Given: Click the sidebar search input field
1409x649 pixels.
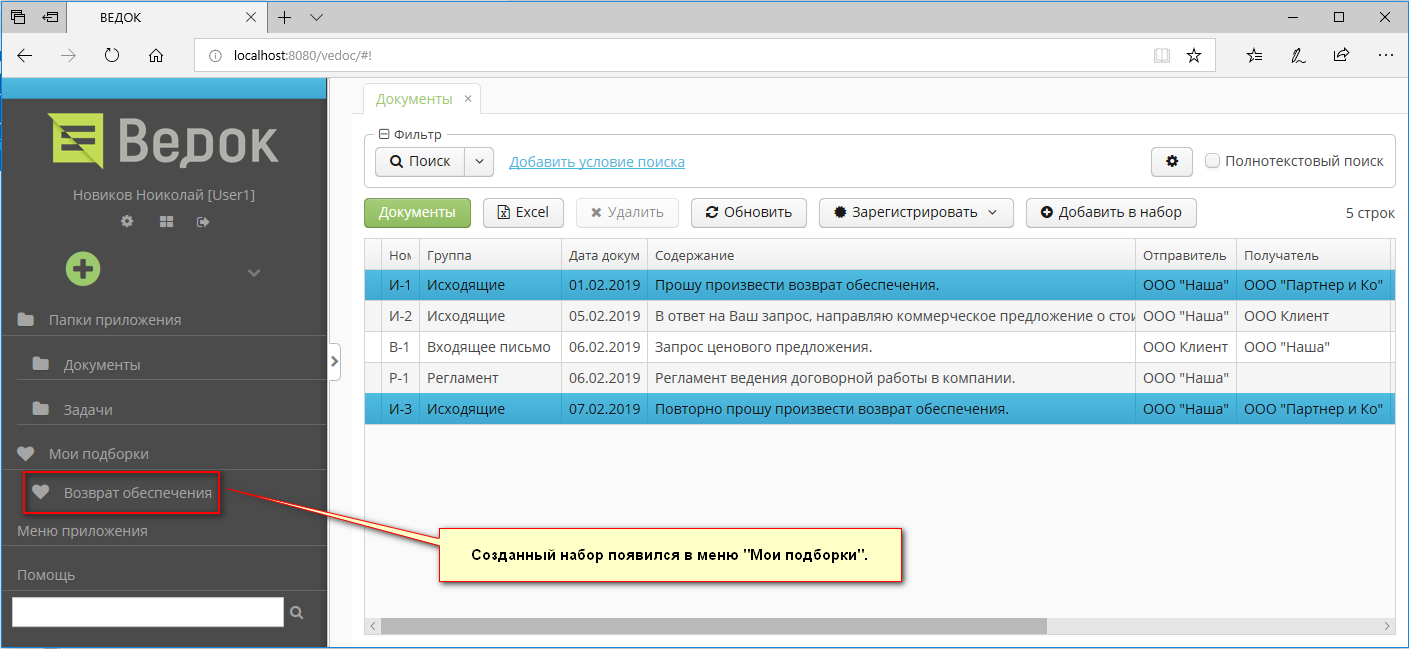Looking at the screenshot, I should click(148, 612).
